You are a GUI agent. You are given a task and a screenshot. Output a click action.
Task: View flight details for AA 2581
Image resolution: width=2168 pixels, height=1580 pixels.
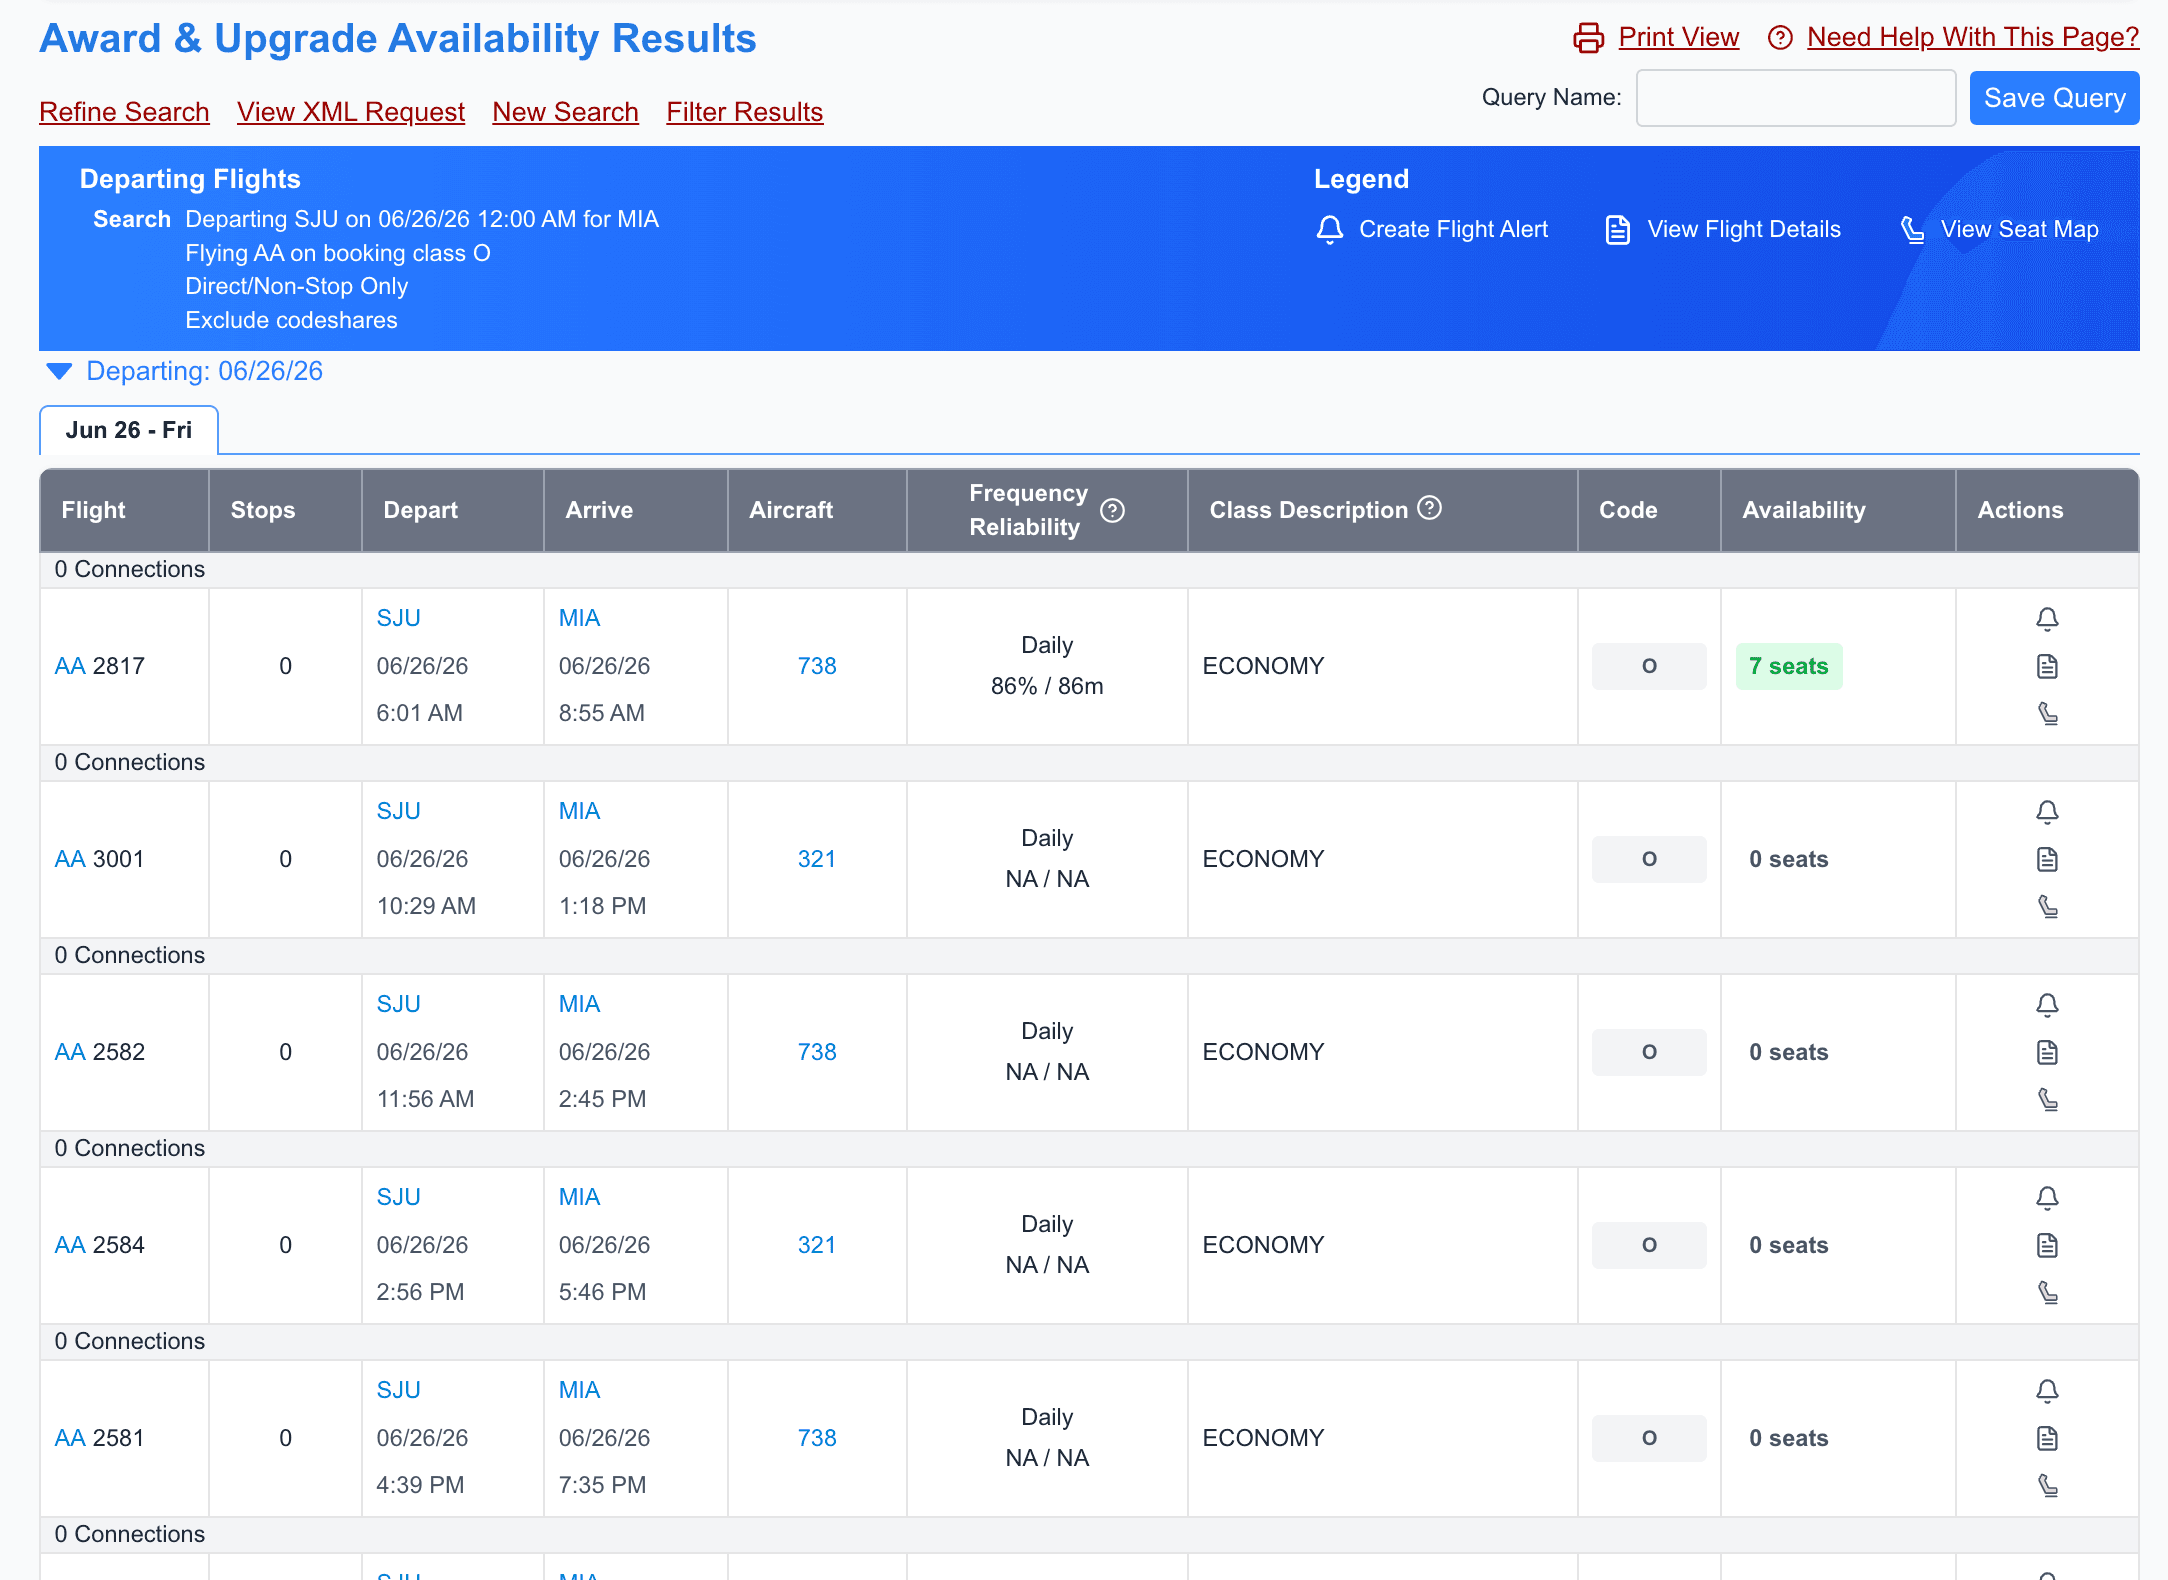[2047, 1438]
